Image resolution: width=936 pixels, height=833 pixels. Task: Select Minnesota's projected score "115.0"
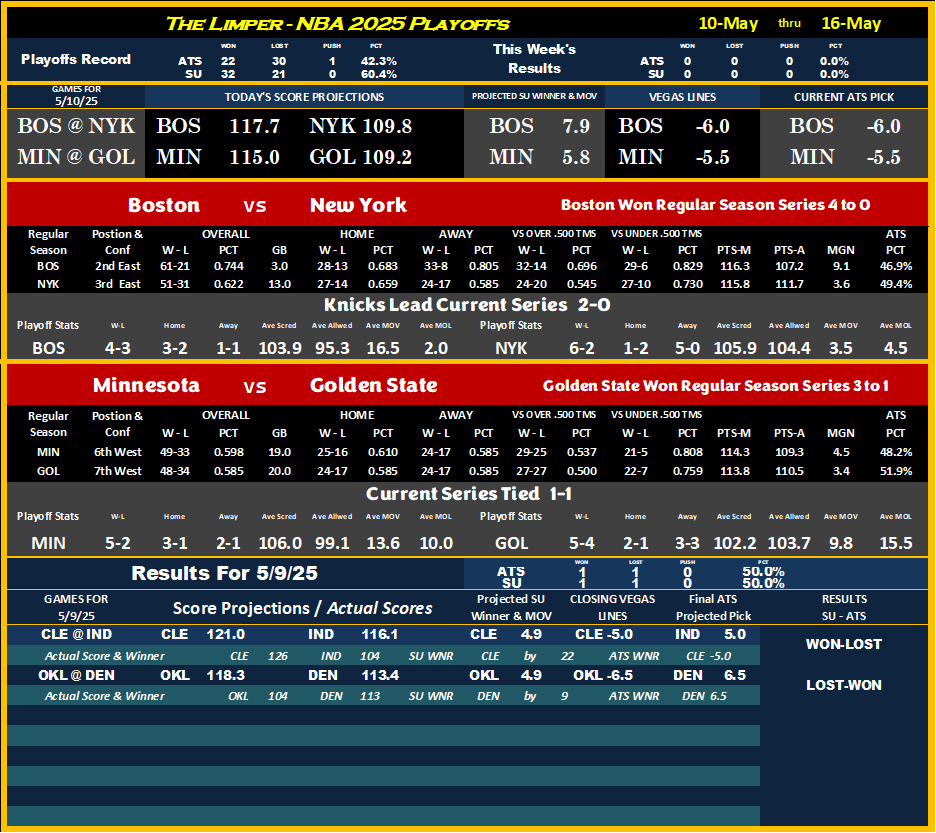click(x=254, y=157)
